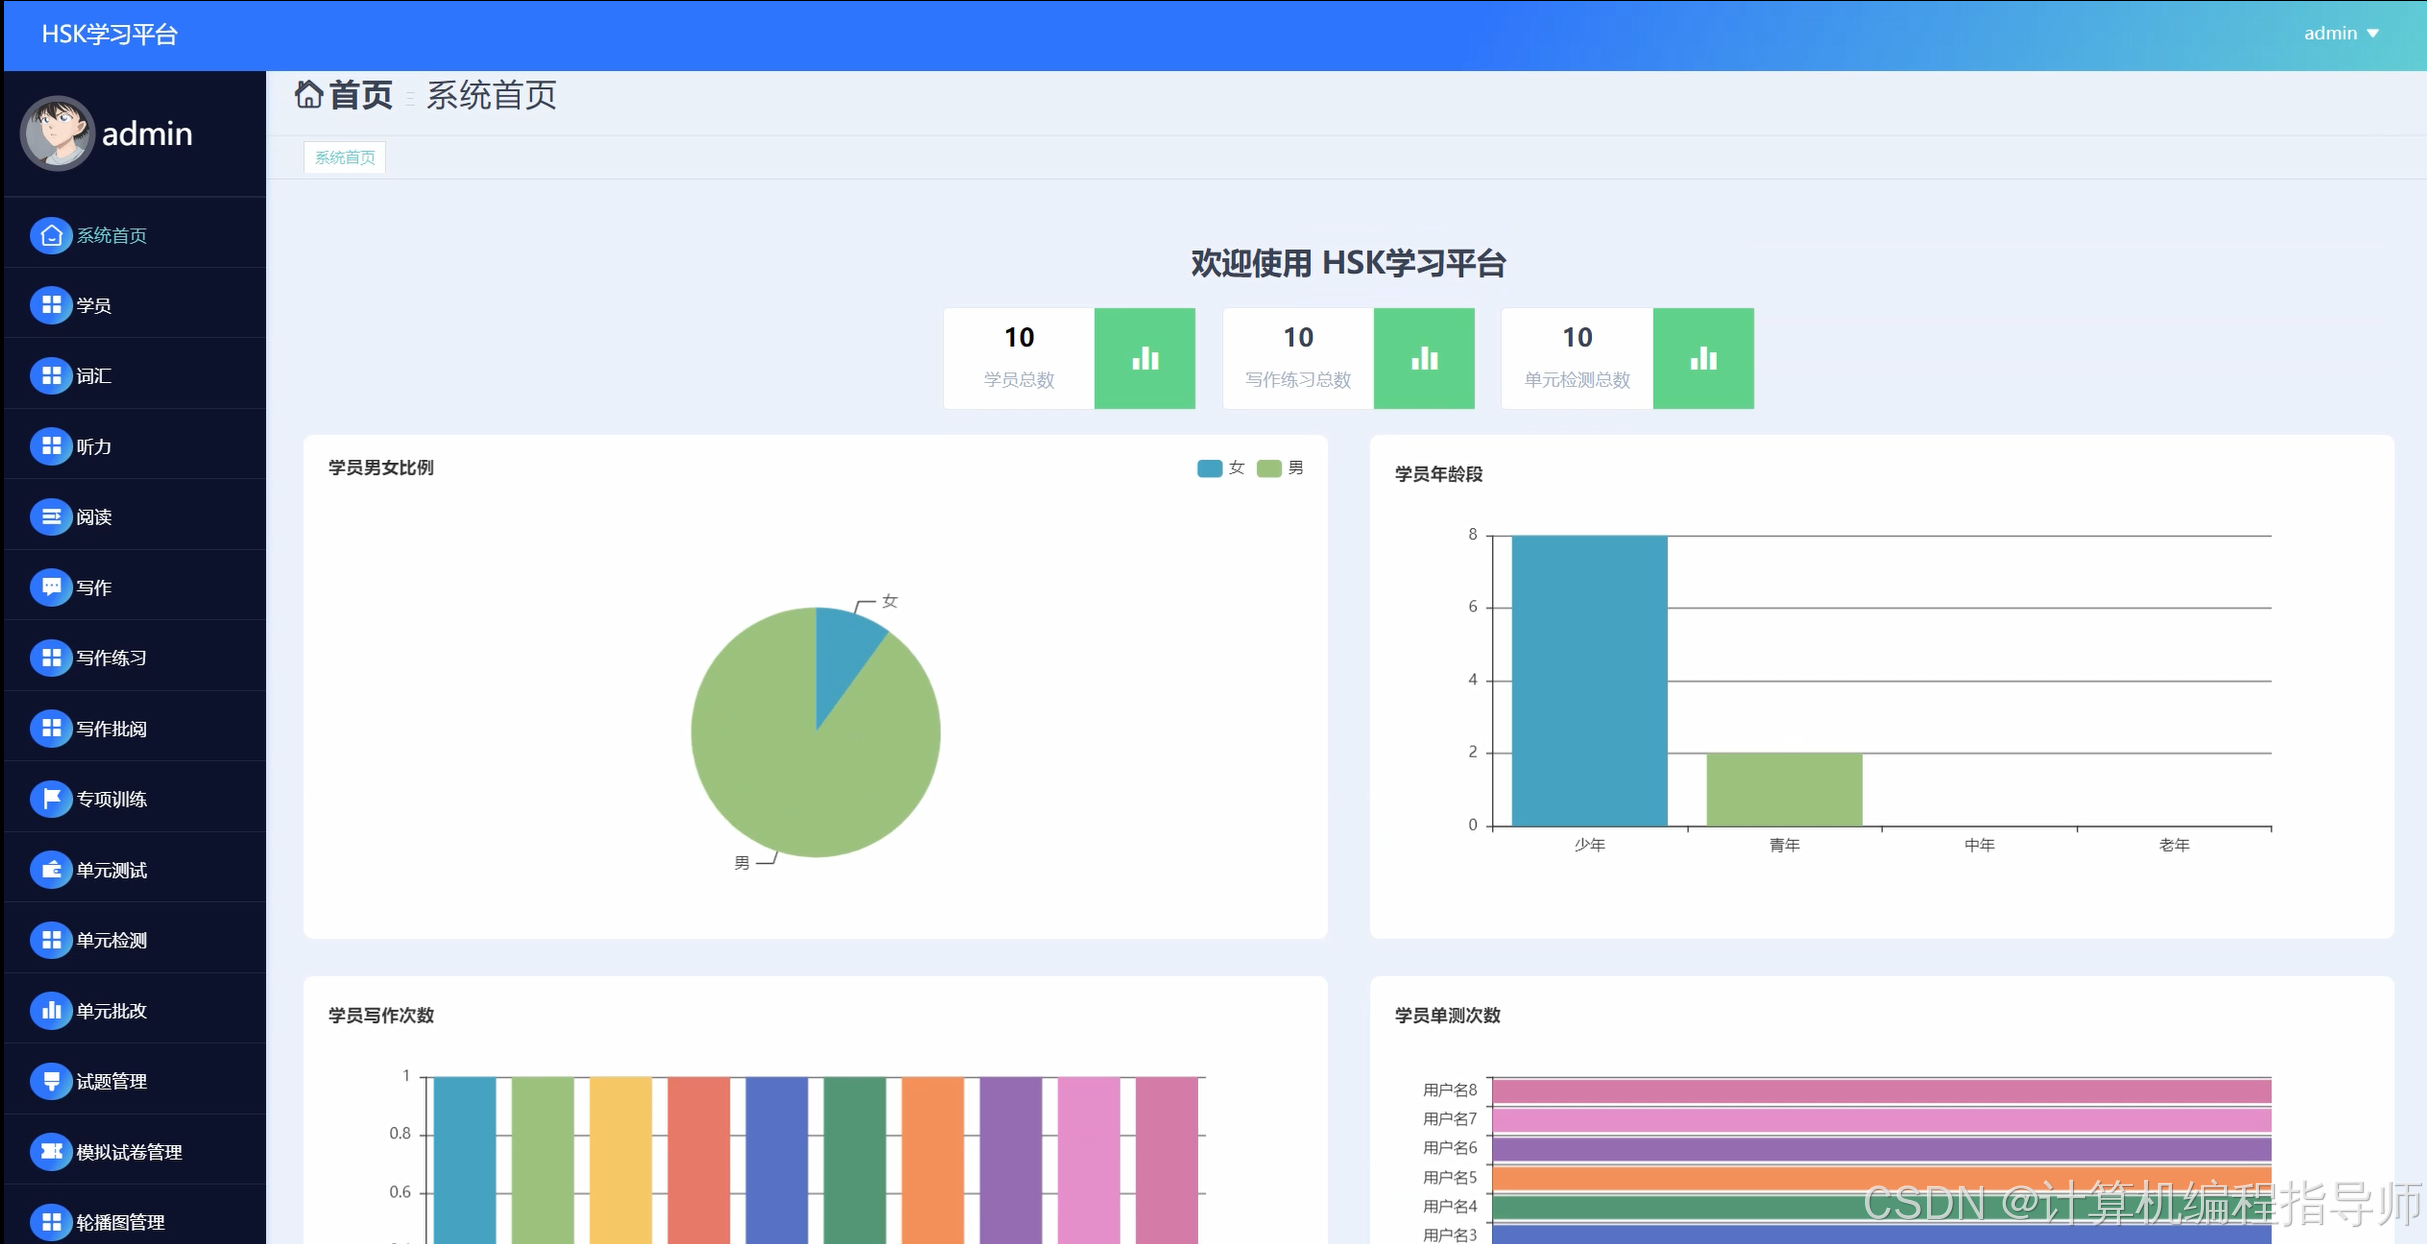Click the admin avatar image

[57, 133]
